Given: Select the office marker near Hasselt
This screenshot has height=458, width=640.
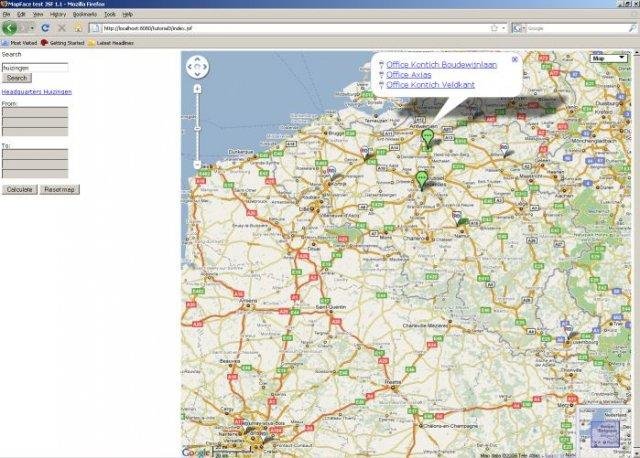Looking at the screenshot, I should [504, 149].
